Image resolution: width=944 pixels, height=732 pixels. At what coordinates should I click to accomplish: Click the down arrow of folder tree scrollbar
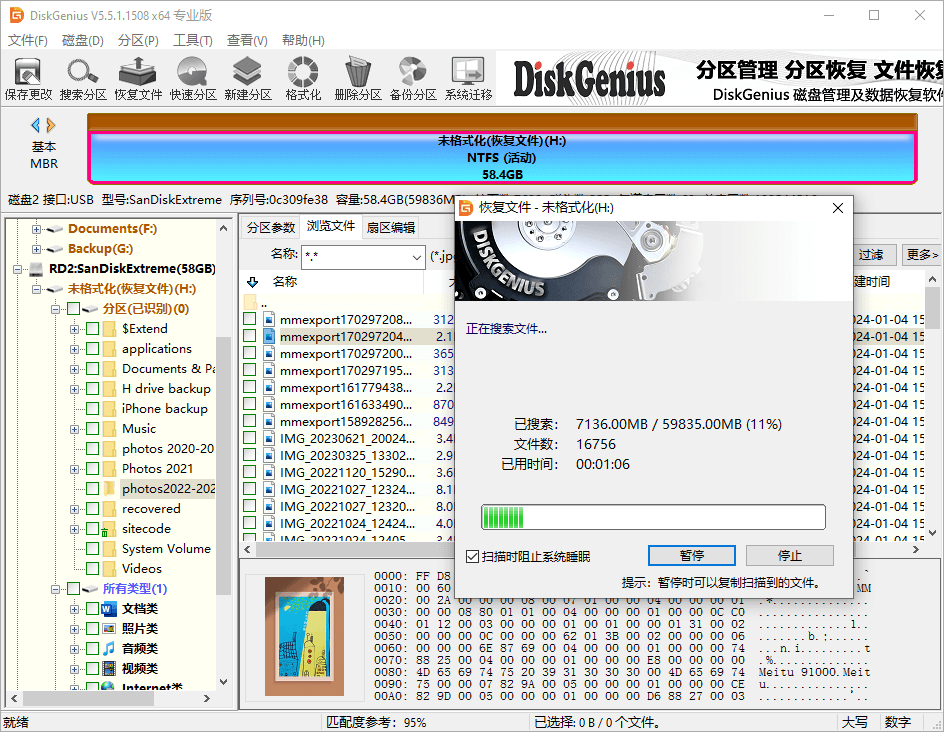[x=223, y=682]
